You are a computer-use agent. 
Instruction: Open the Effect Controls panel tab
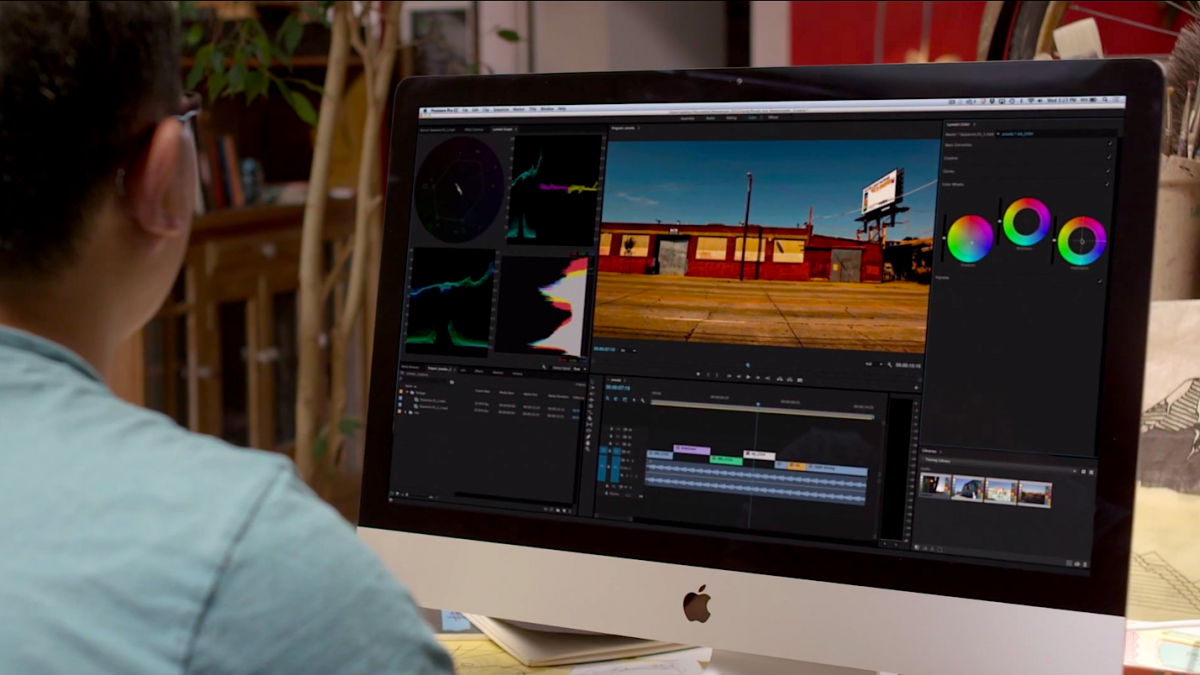click(x=474, y=130)
